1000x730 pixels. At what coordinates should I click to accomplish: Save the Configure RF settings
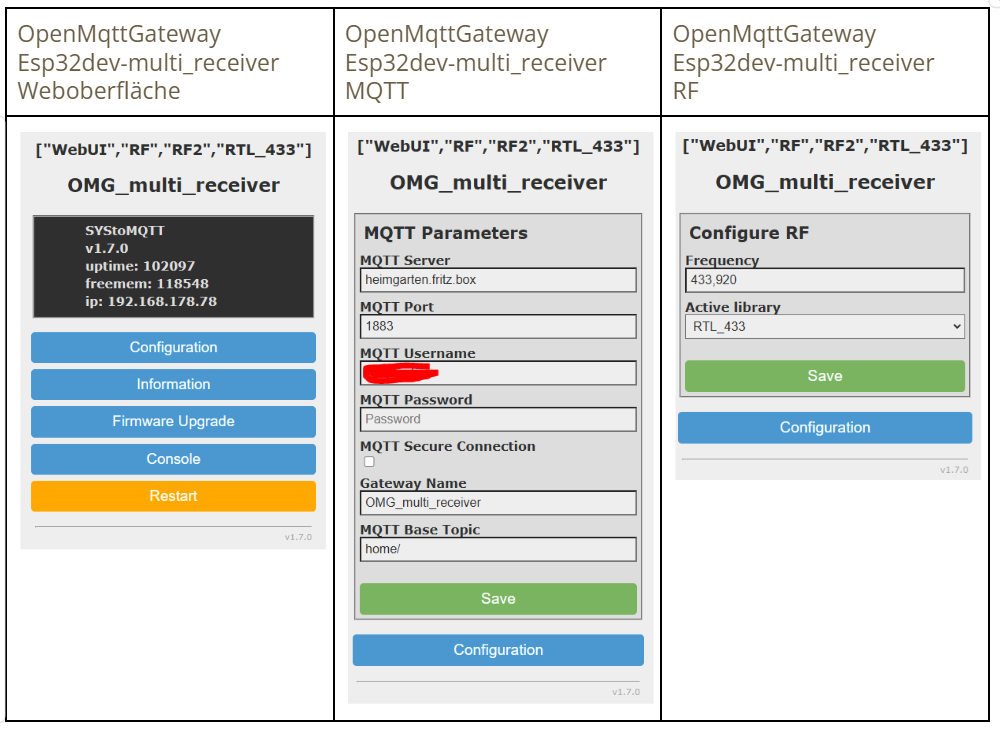click(x=825, y=376)
